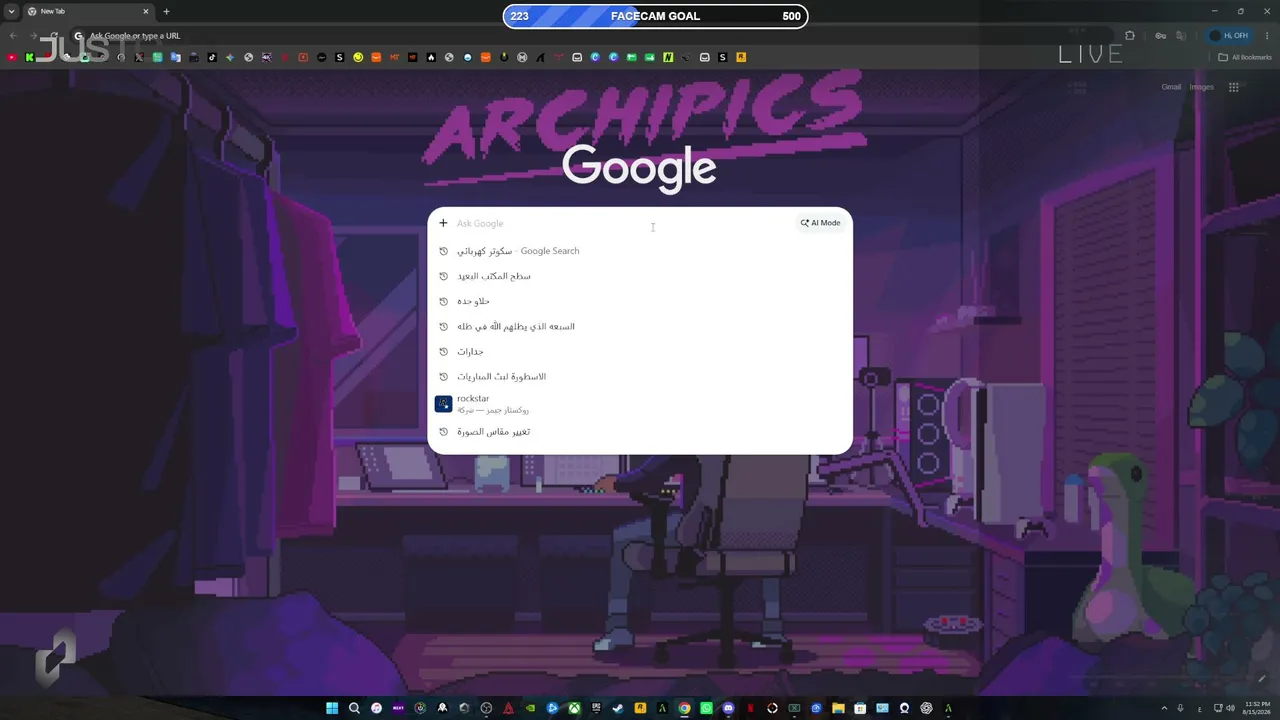Viewport: 1280px width, 720px height.
Task: Open the Windows Start menu
Action: [332, 708]
